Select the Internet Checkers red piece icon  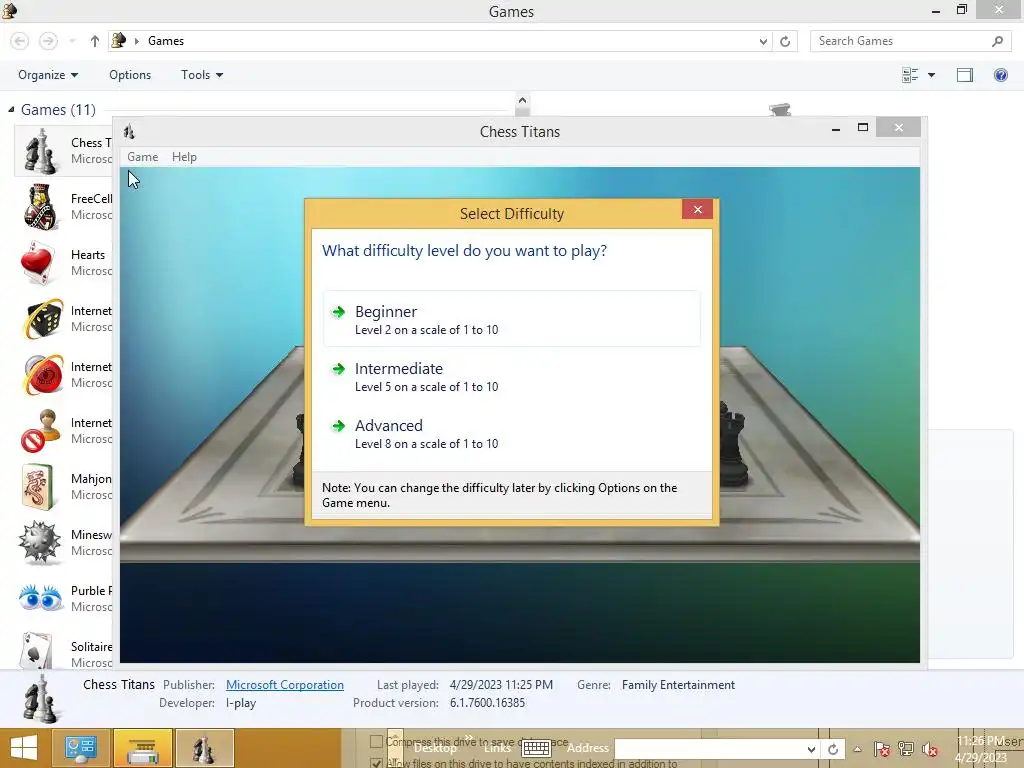click(42, 375)
